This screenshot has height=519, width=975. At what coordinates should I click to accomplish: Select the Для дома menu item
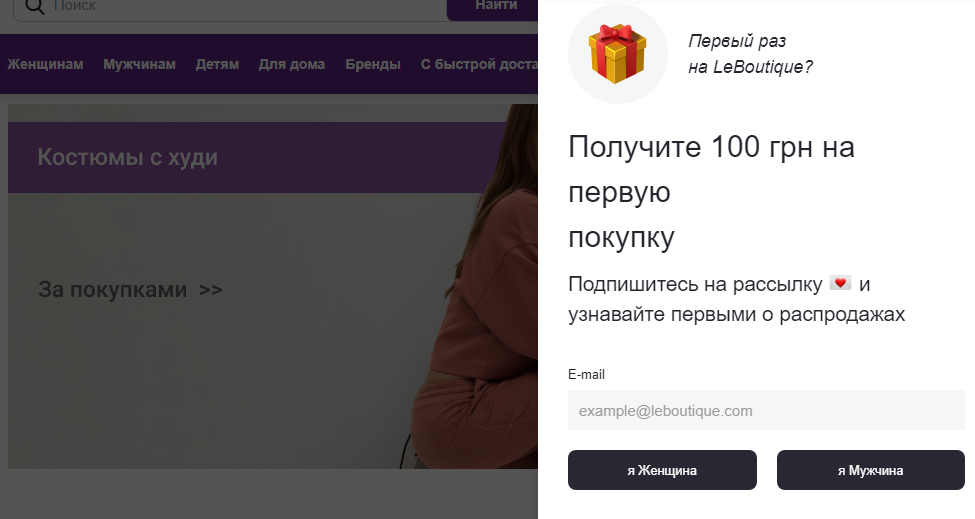click(292, 64)
